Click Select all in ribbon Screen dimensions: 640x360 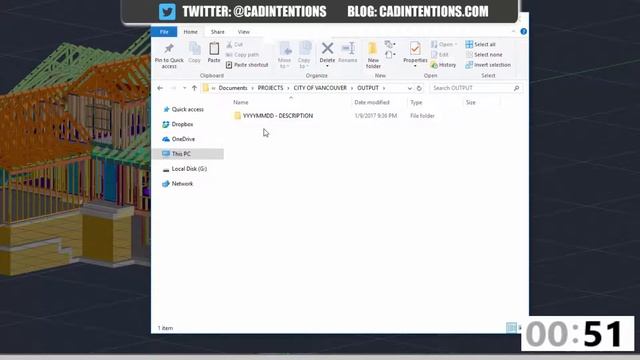[481, 44]
